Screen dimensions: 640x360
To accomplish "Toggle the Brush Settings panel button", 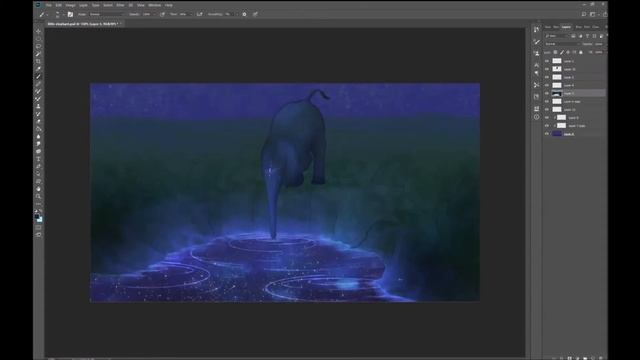I will point(70,14).
